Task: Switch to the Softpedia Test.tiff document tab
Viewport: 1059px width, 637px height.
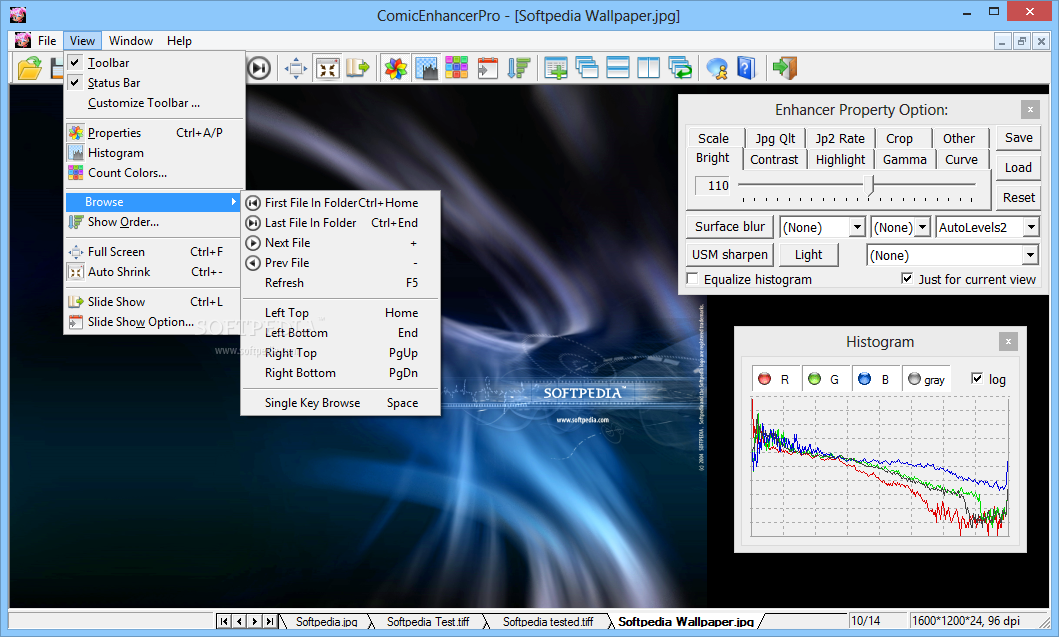Action: [428, 621]
